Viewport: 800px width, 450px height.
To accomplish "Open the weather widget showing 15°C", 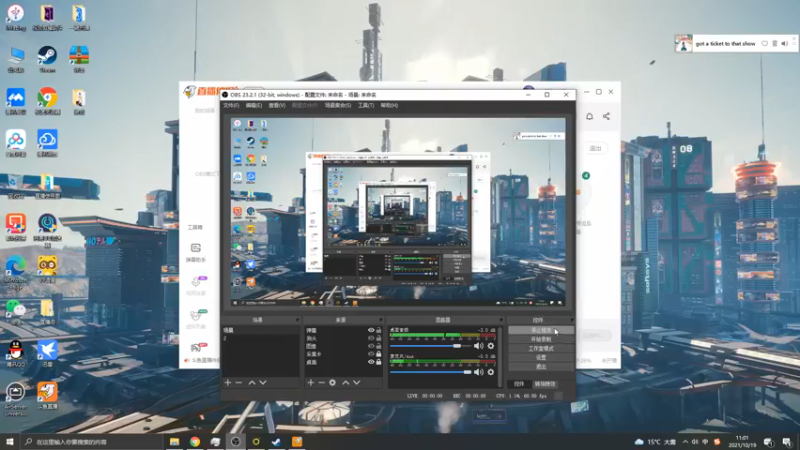I will coord(655,442).
